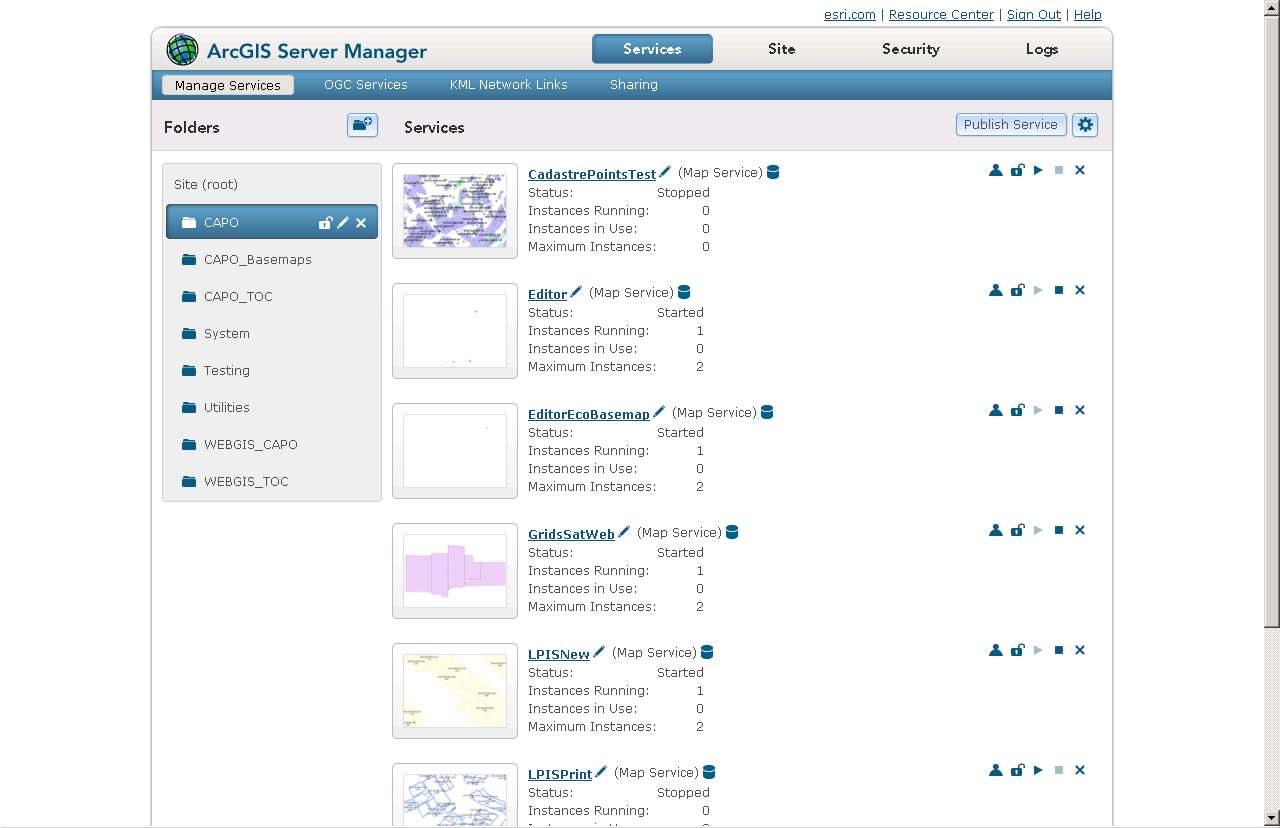Open permissions person icon for CadastrePointsTest
This screenshot has width=1280, height=828.
tap(996, 170)
